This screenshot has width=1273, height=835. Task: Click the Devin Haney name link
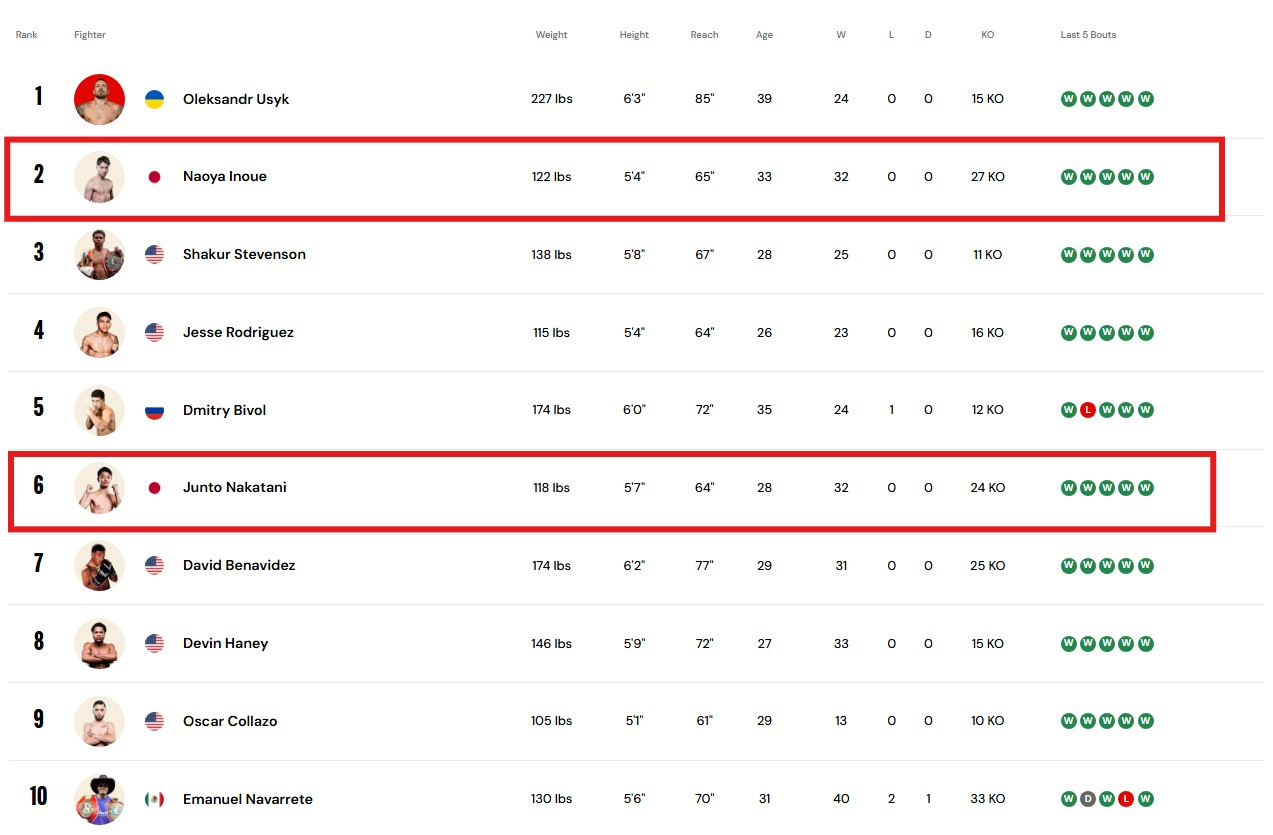[x=225, y=643]
